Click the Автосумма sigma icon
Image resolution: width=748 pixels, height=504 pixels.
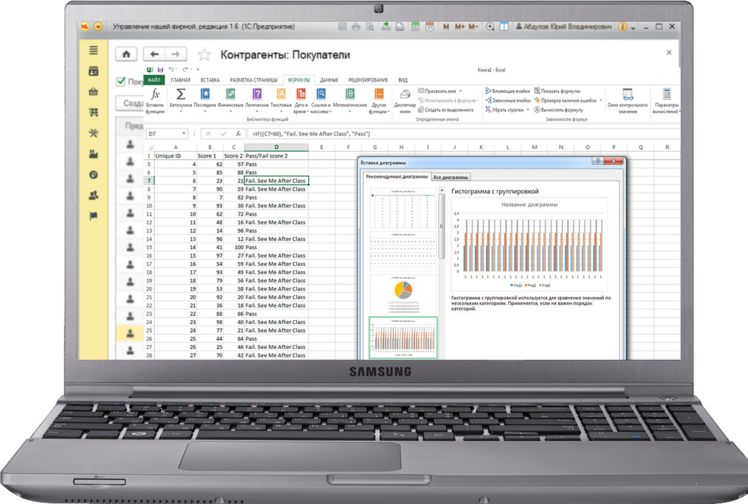click(181, 94)
